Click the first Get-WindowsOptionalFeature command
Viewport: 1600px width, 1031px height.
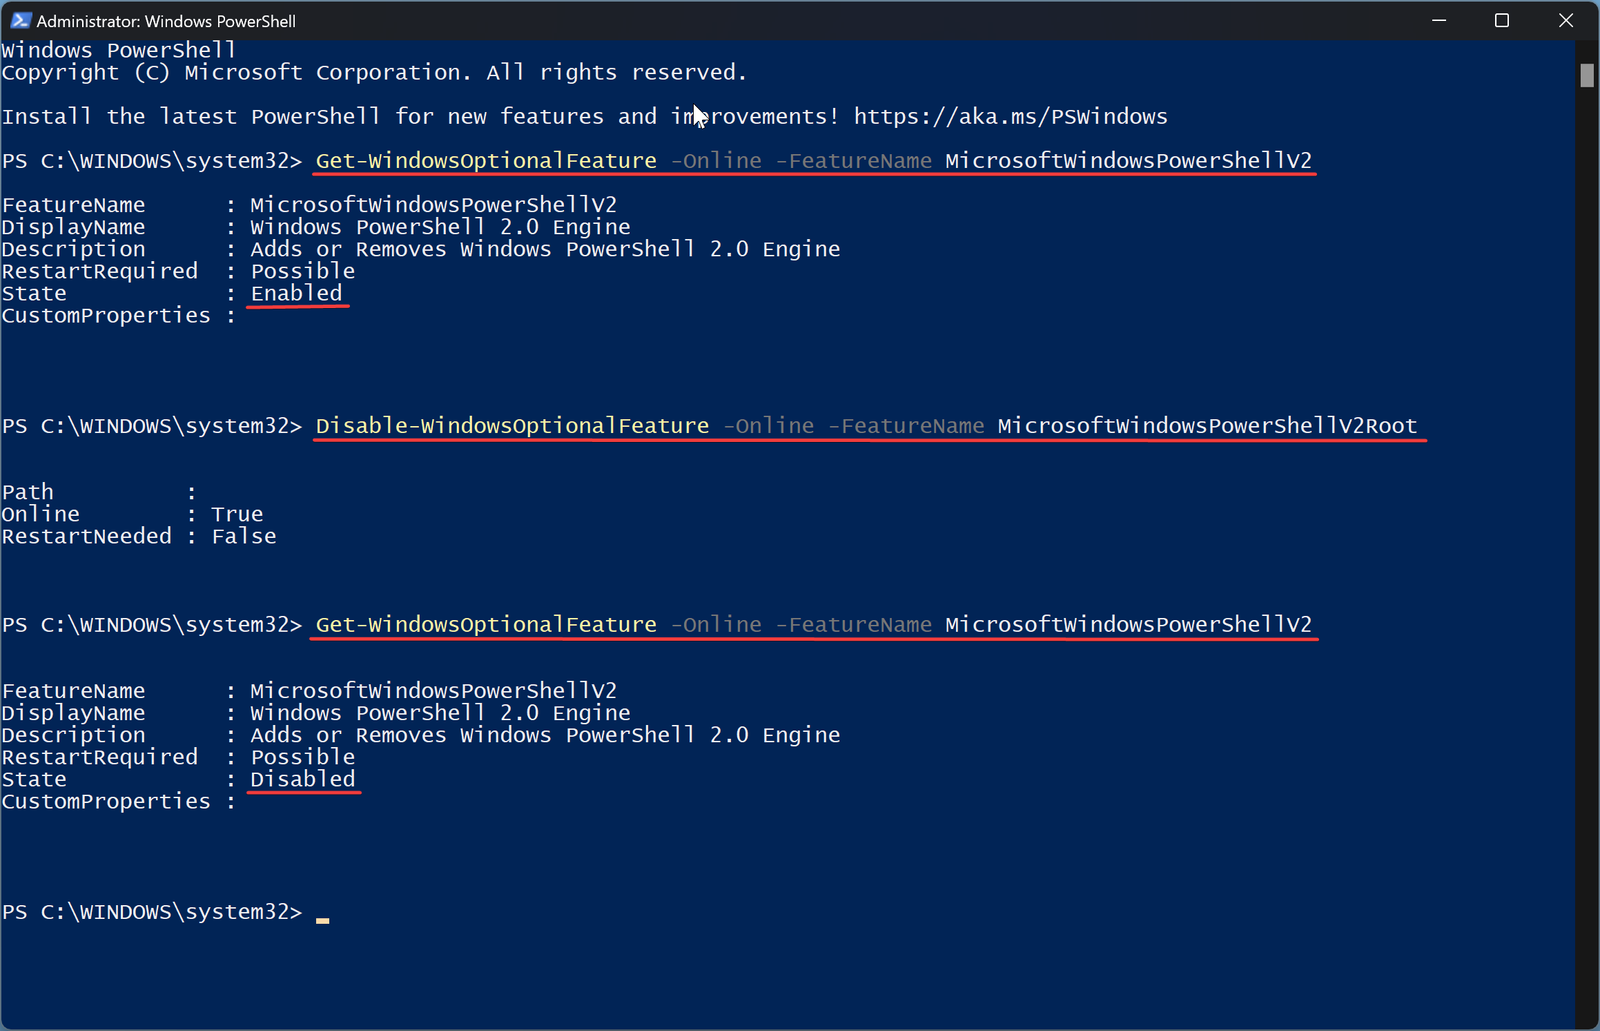point(486,161)
